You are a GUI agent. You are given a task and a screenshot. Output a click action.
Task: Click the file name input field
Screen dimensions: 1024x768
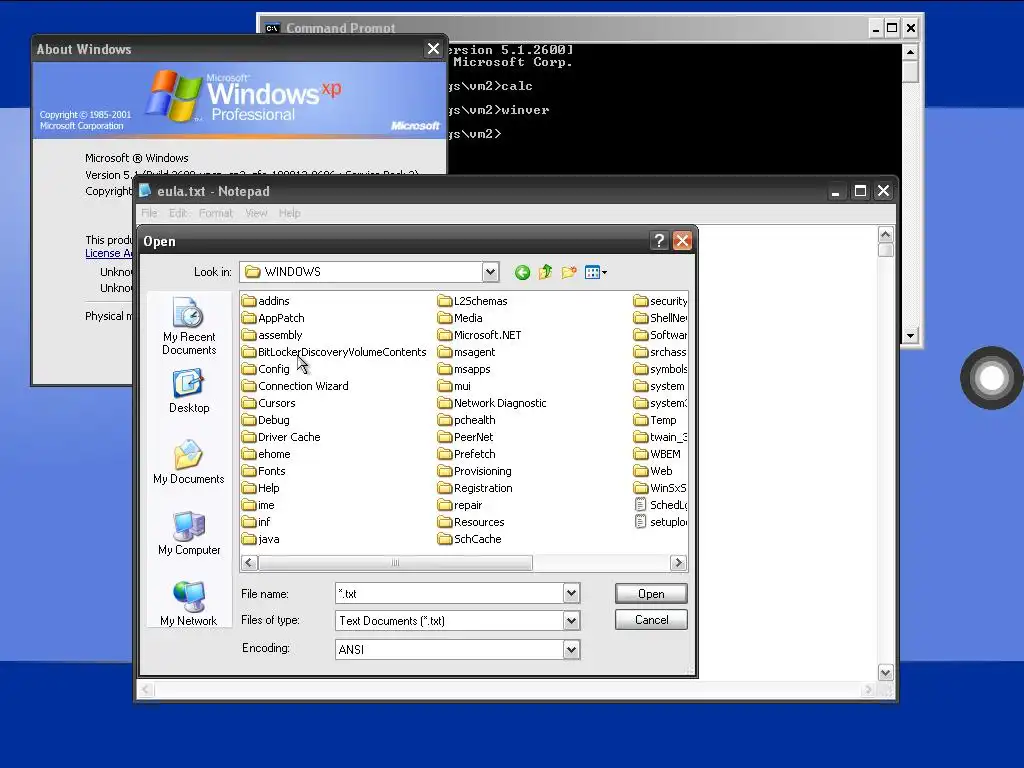[x=449, y=593]
